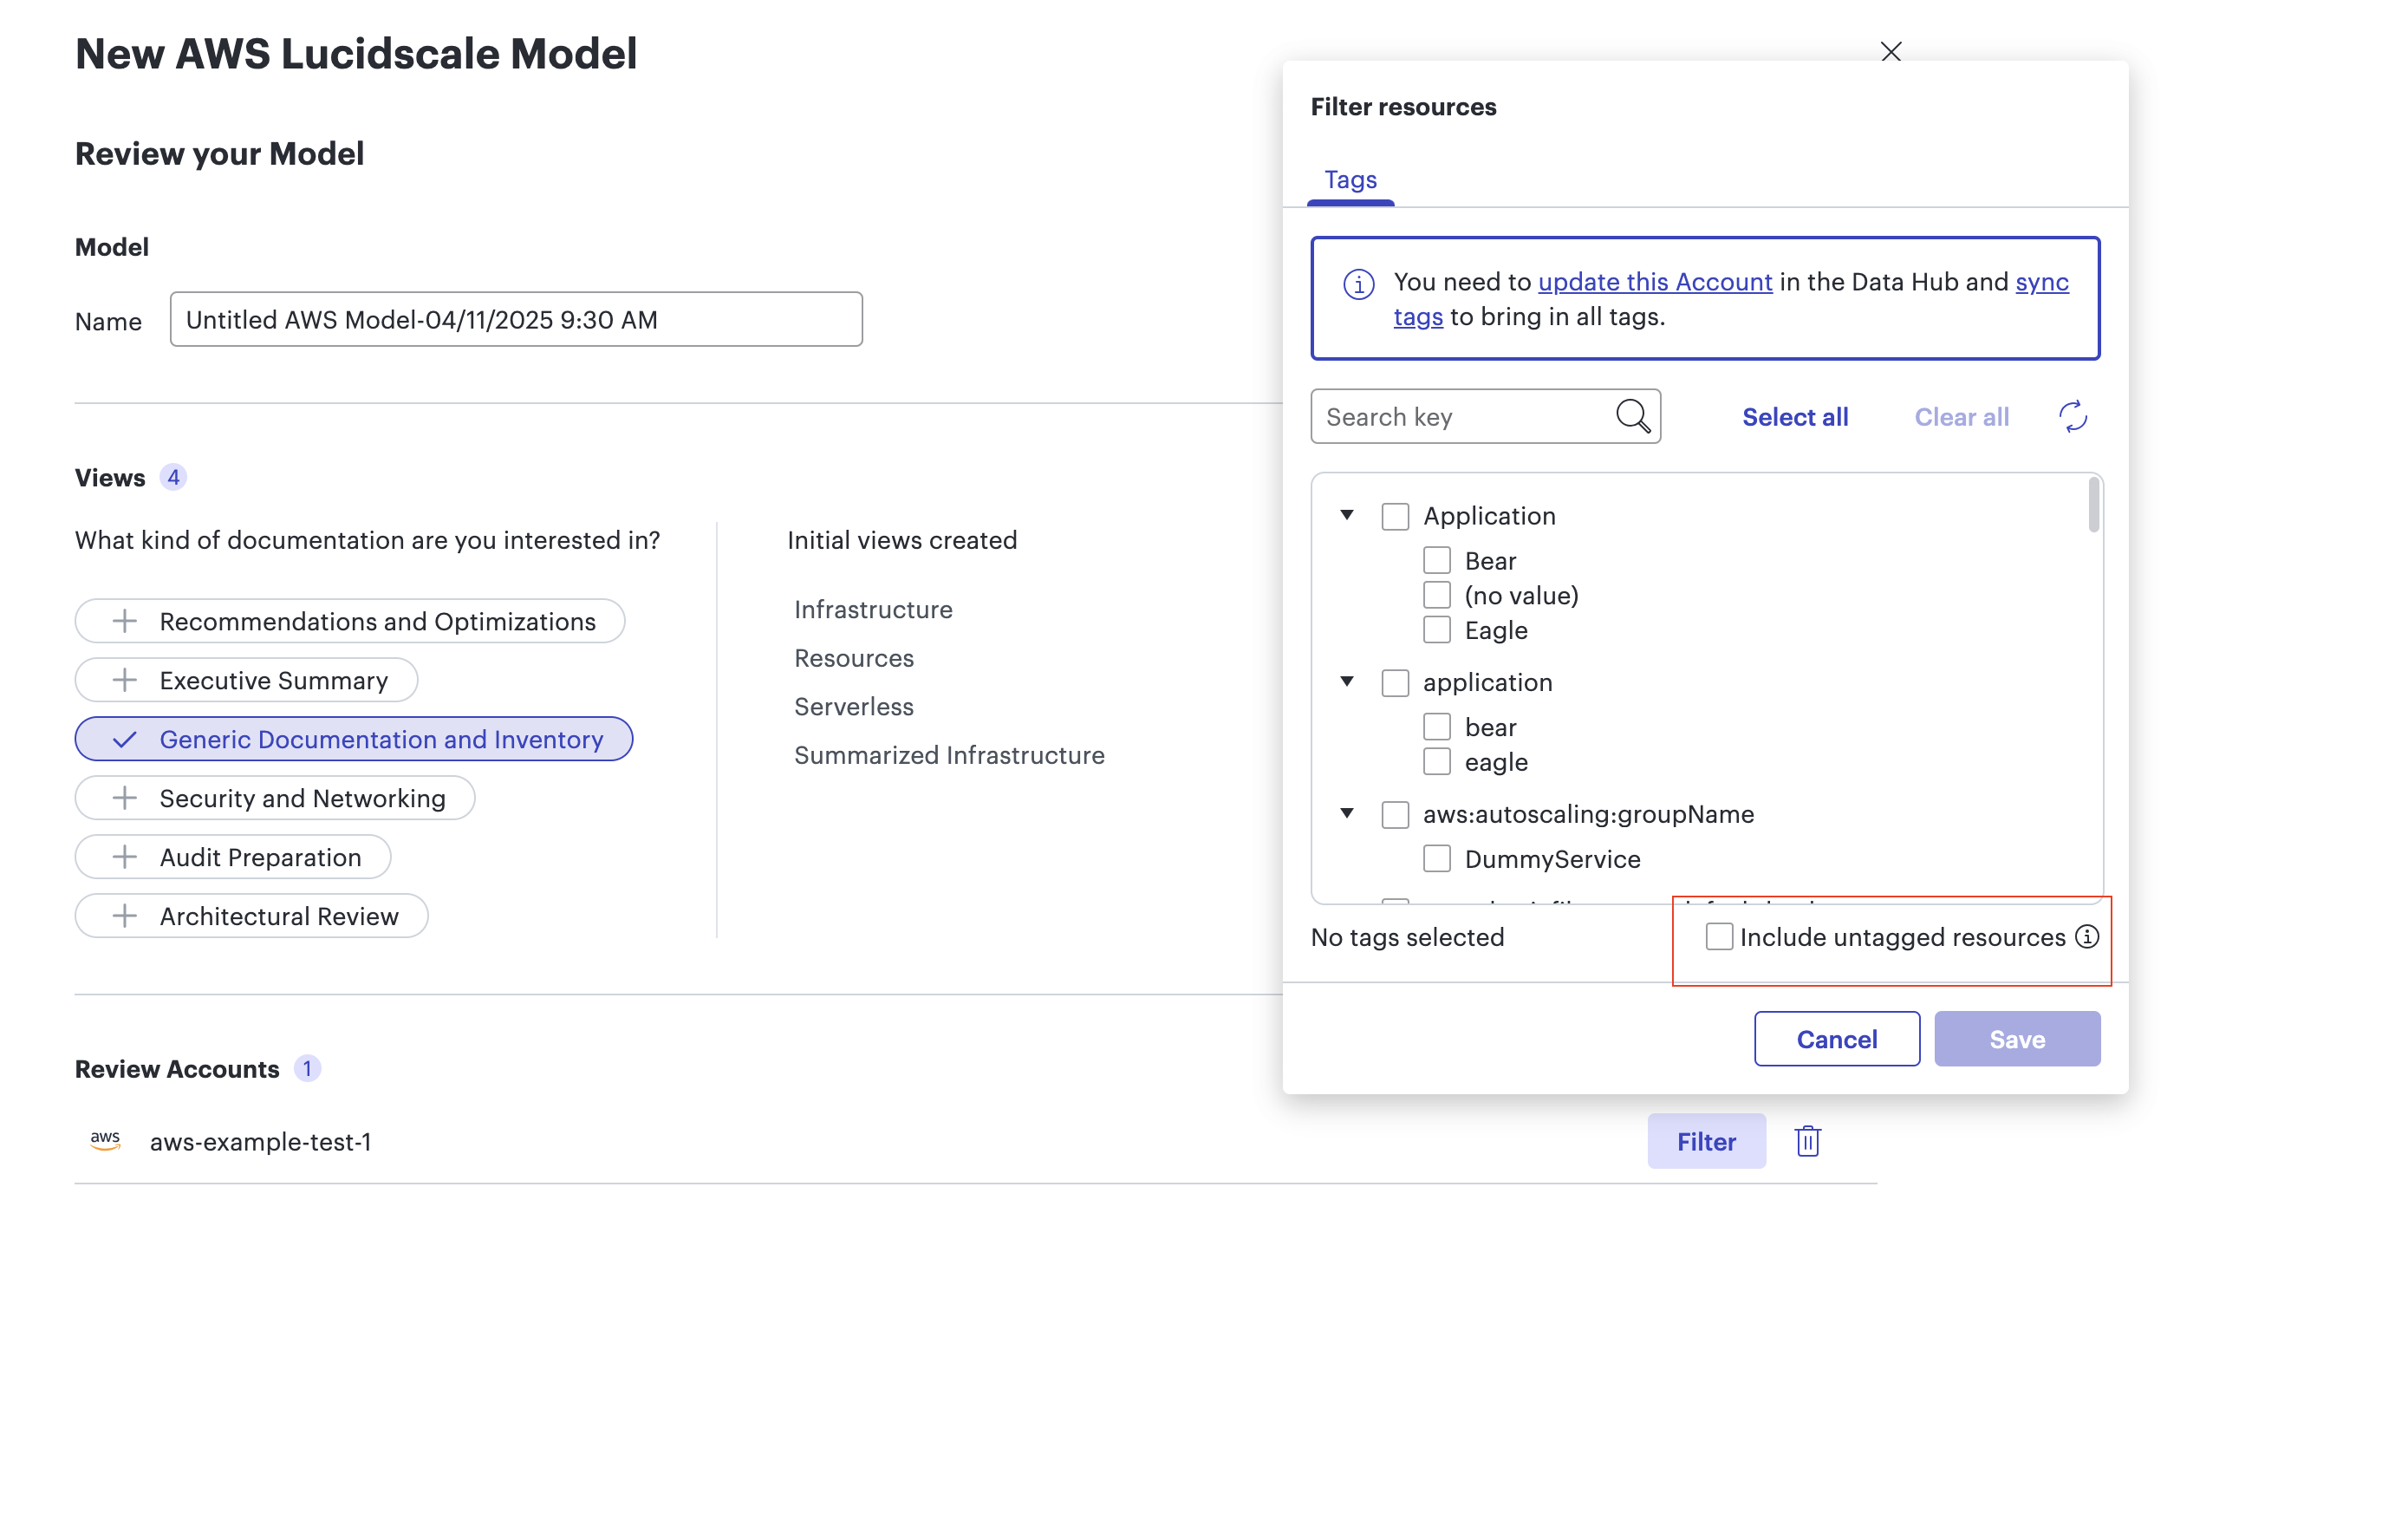
Task: Click the tag list scrollbar
Action: pyautogui.click(x=2093, y=504)
